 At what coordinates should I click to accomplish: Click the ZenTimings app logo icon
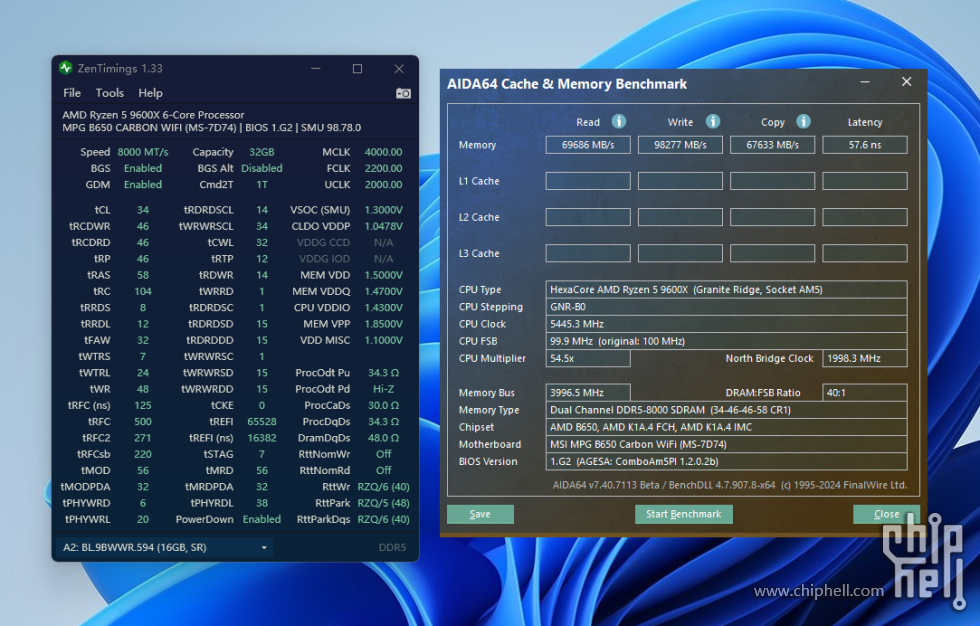(x=66, y=68)
